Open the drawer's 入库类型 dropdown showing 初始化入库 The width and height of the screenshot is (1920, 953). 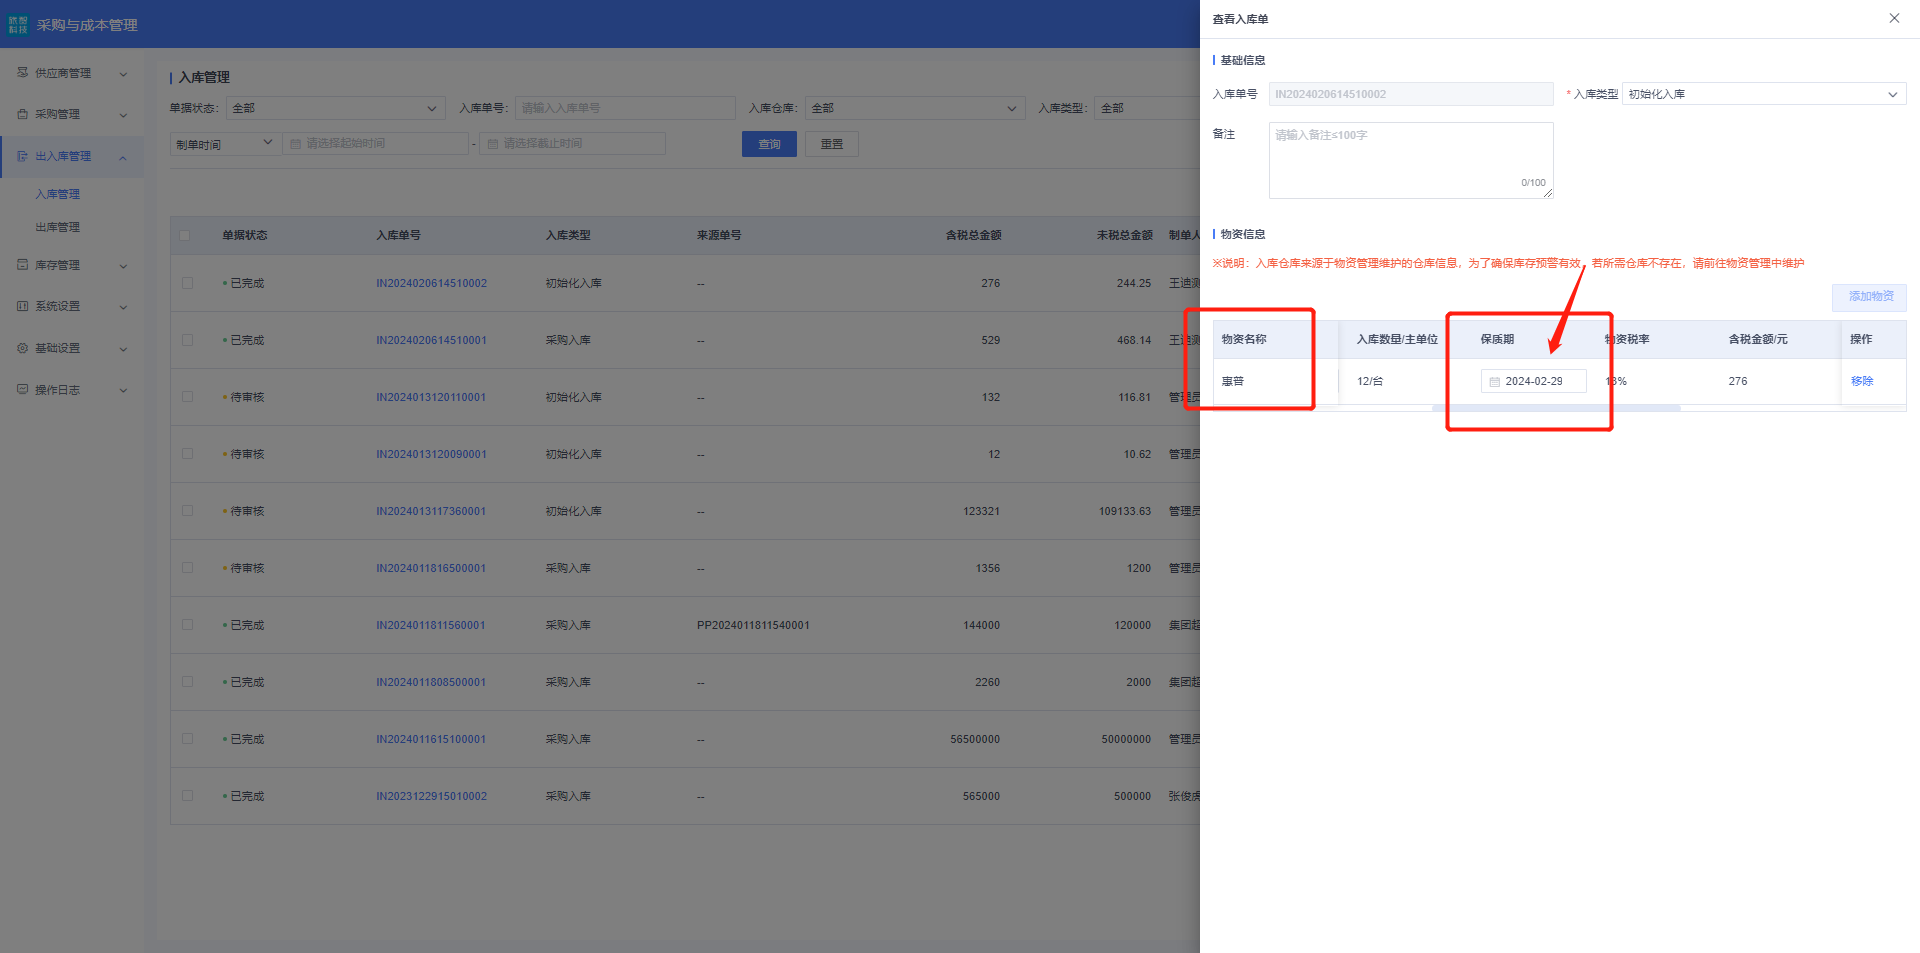pos(1764,94)
